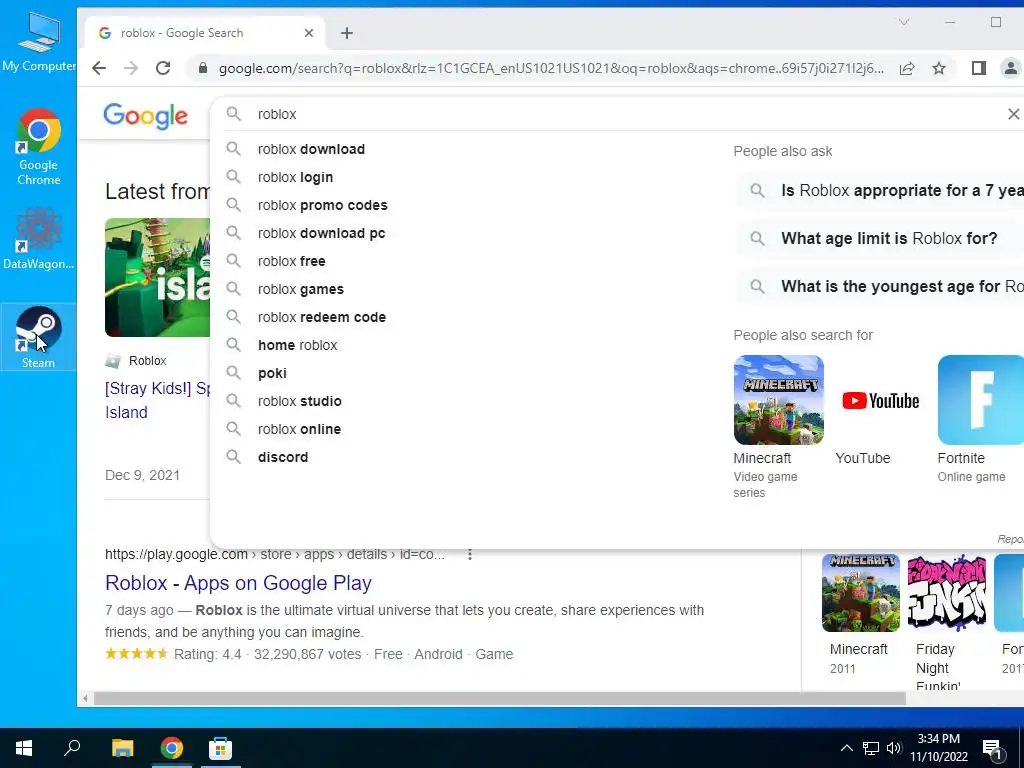Open the Fortnite online game card
1024x768 pixels.
pyautogui.click(x=980, y=419)
